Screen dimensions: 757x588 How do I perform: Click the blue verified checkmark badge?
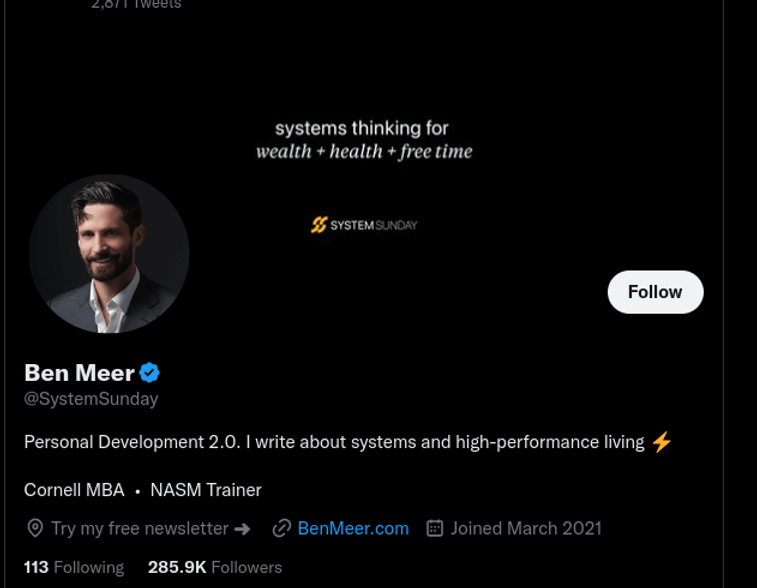149,373
